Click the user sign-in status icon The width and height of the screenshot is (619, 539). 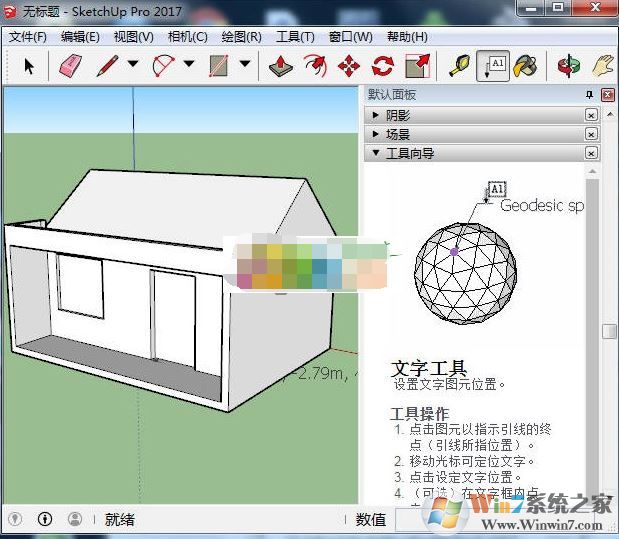pyautogui.click(x=75, y=519)
